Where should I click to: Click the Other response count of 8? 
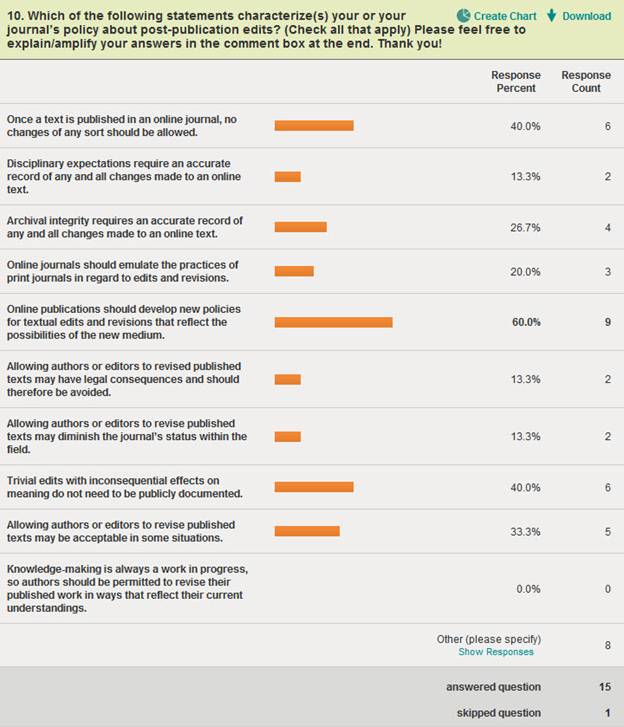tap(607, 646)
